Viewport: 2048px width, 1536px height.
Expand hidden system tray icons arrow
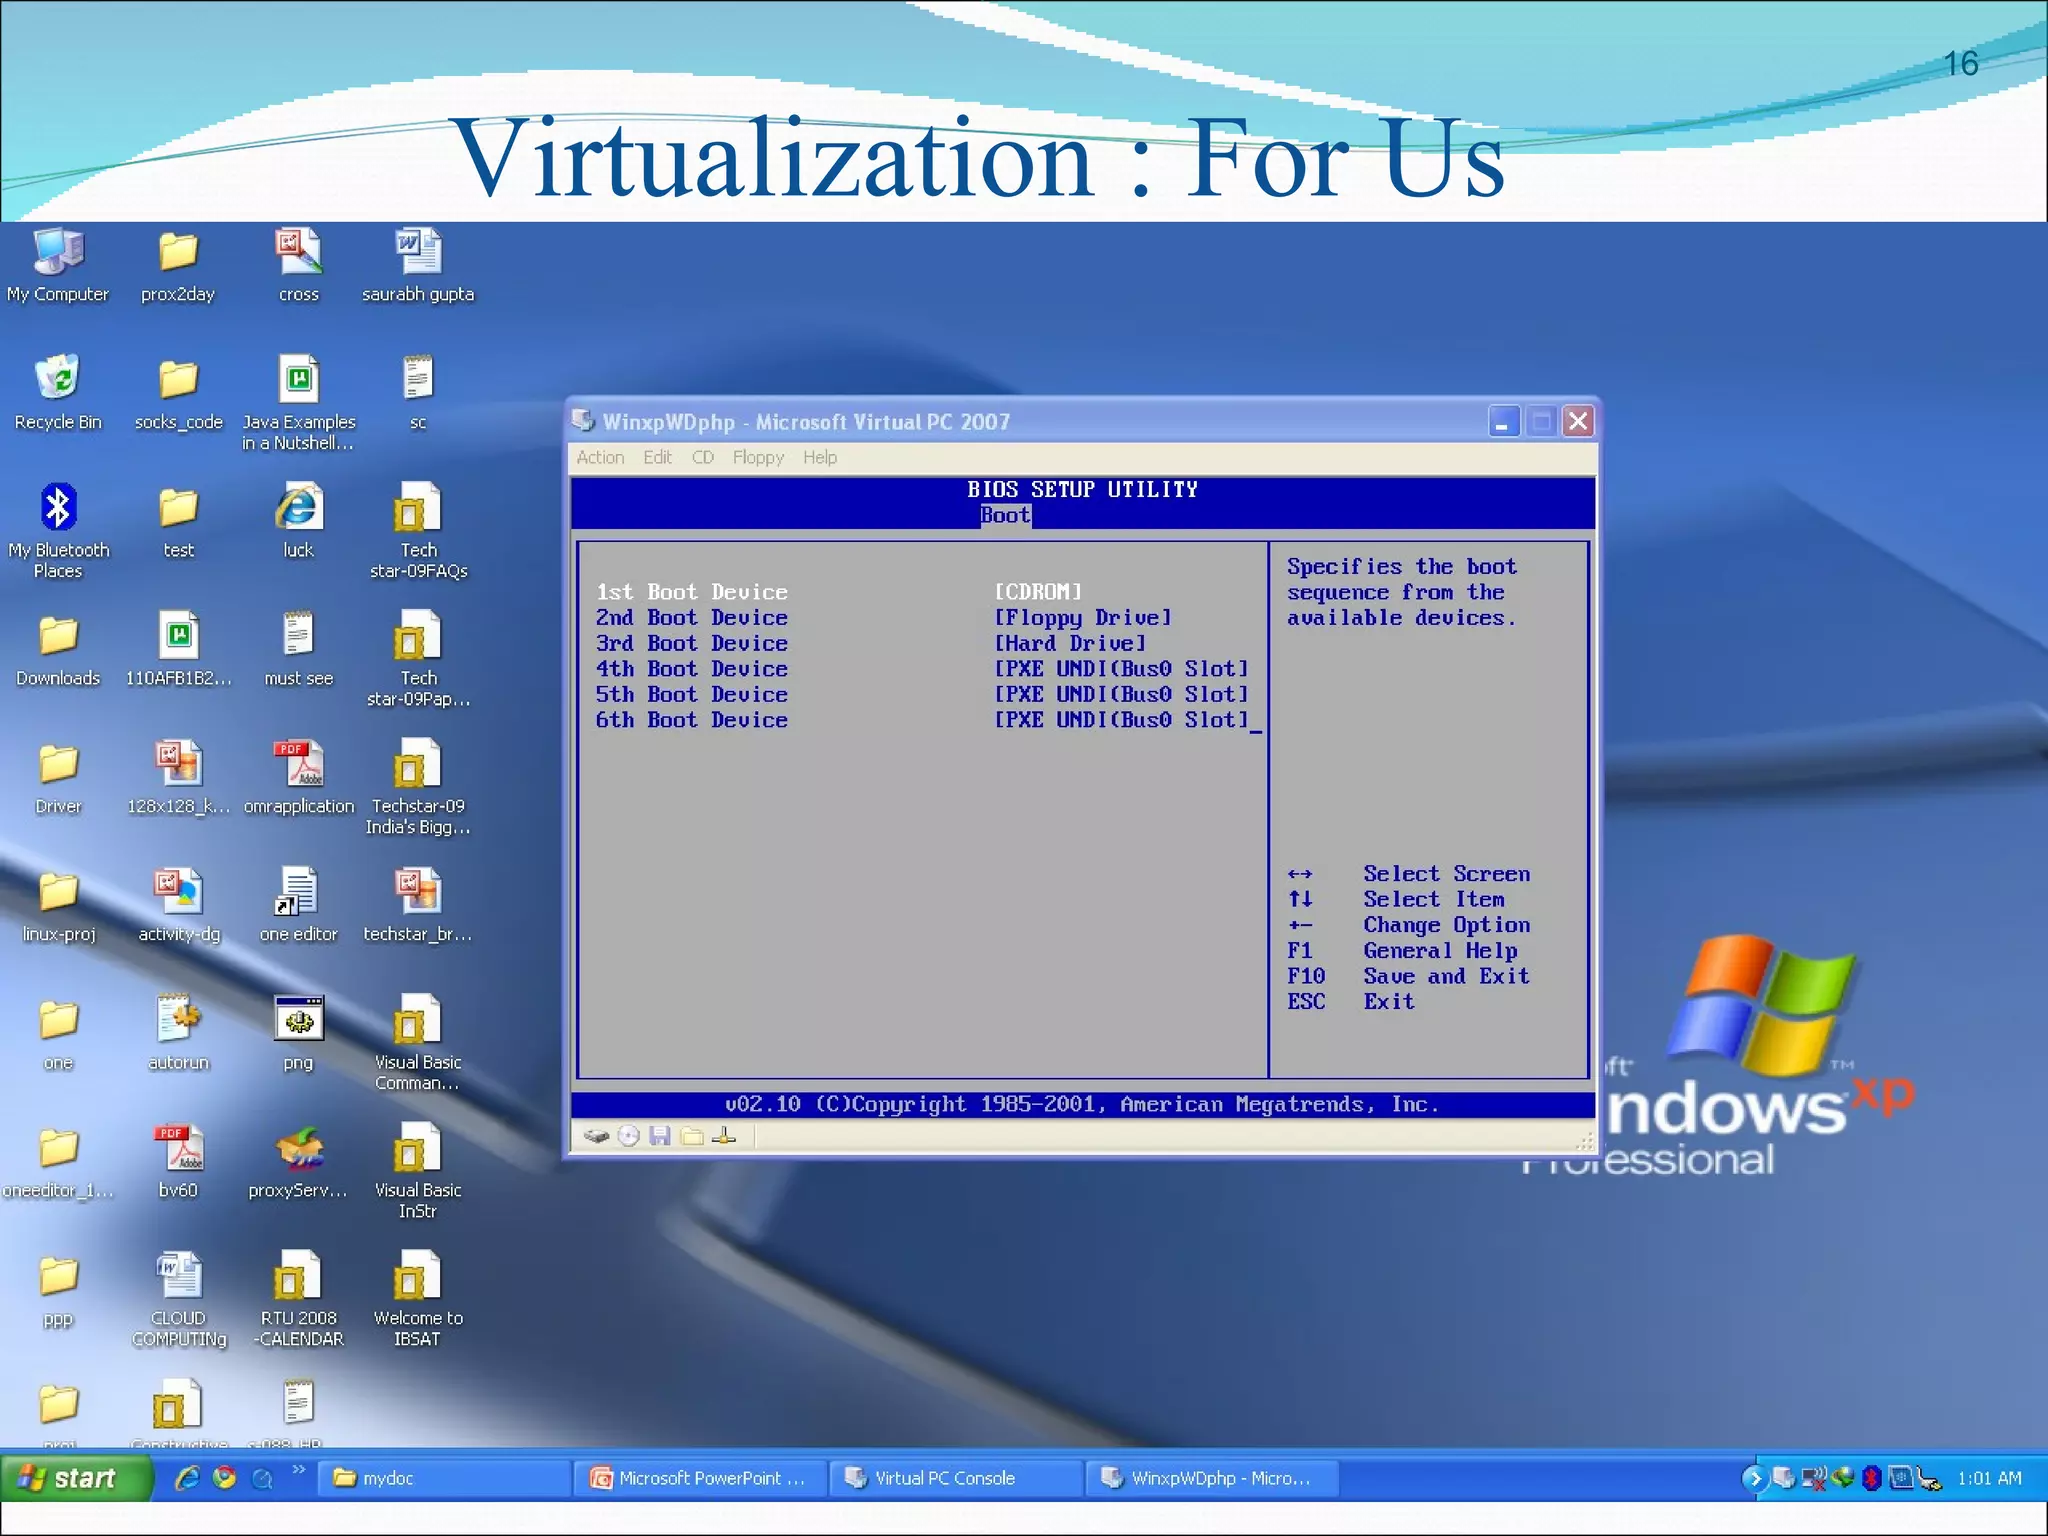point(1753,1478)
